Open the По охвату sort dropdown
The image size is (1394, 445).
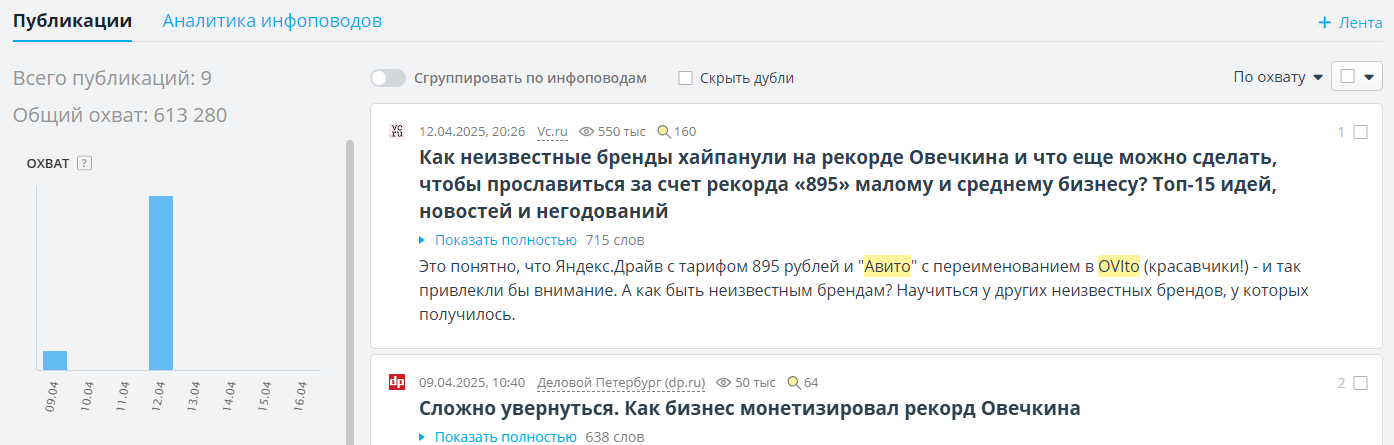(x=1278, y=77)
